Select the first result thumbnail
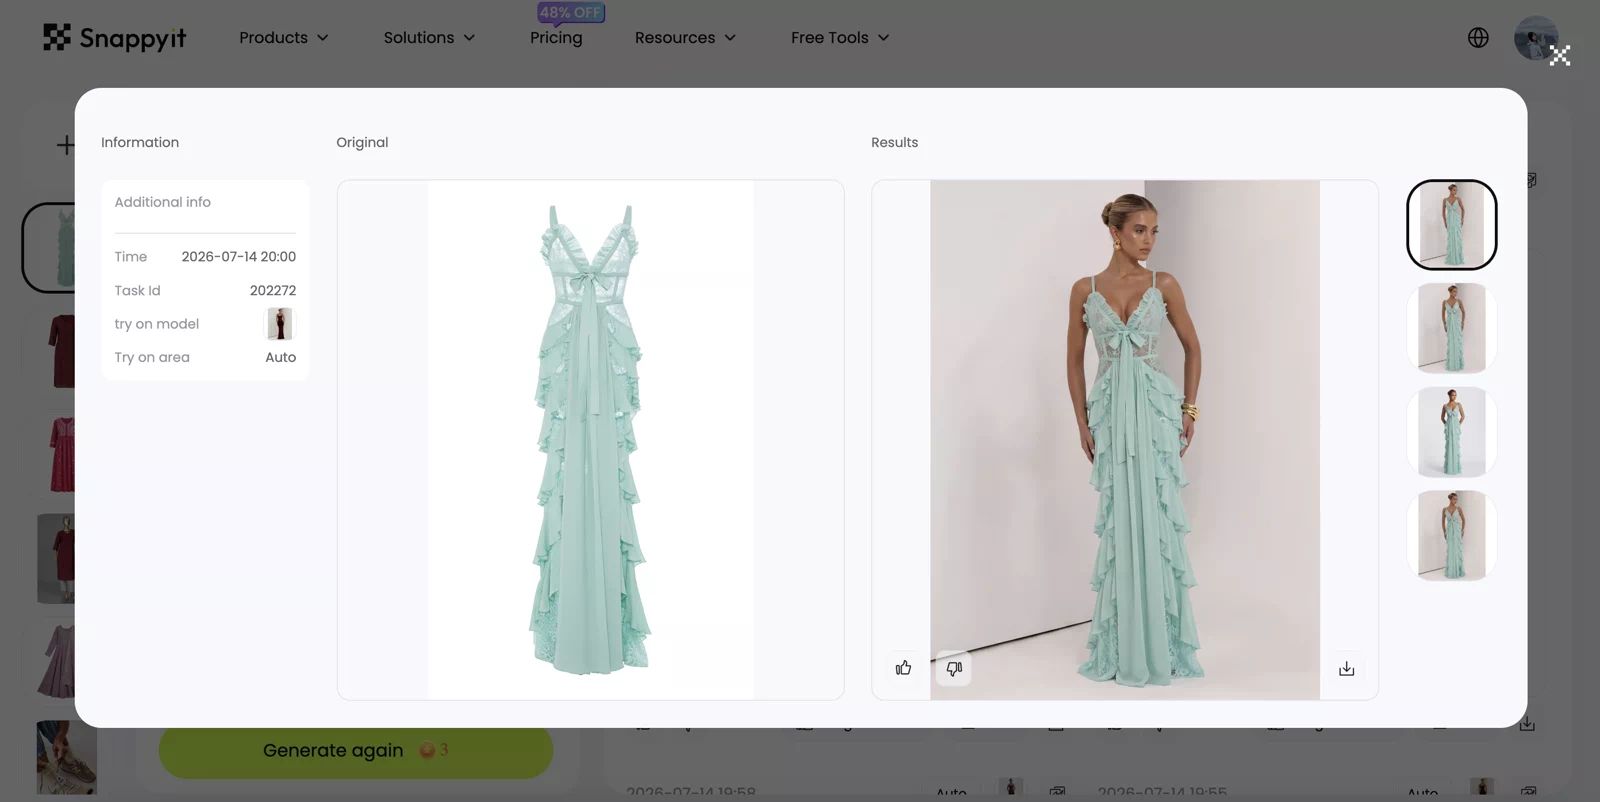The image size is (1600, 802). [x=1451, y=224]
